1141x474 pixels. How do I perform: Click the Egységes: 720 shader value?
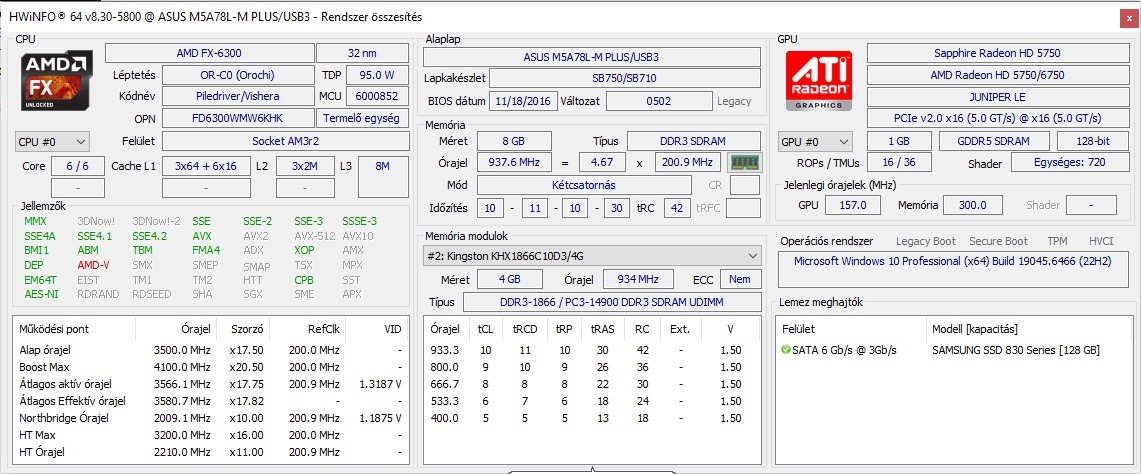coord(1070,163)
